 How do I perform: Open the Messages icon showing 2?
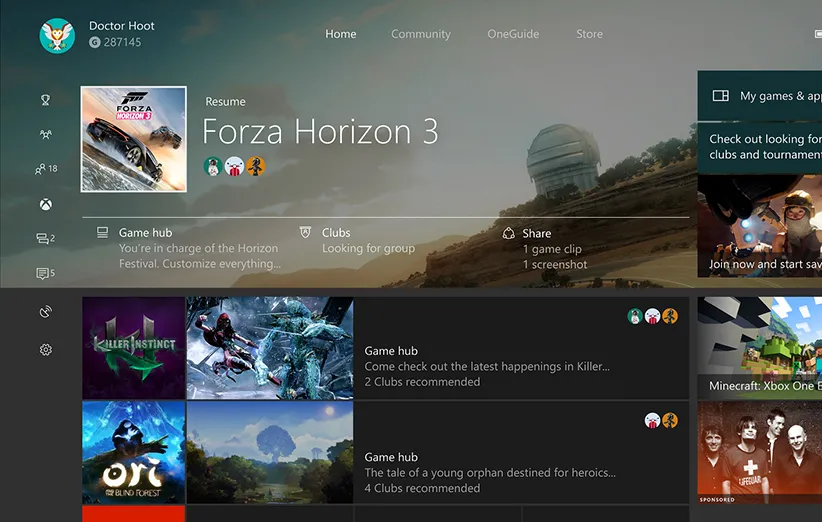pyautogui.click(x=45, y=239)
